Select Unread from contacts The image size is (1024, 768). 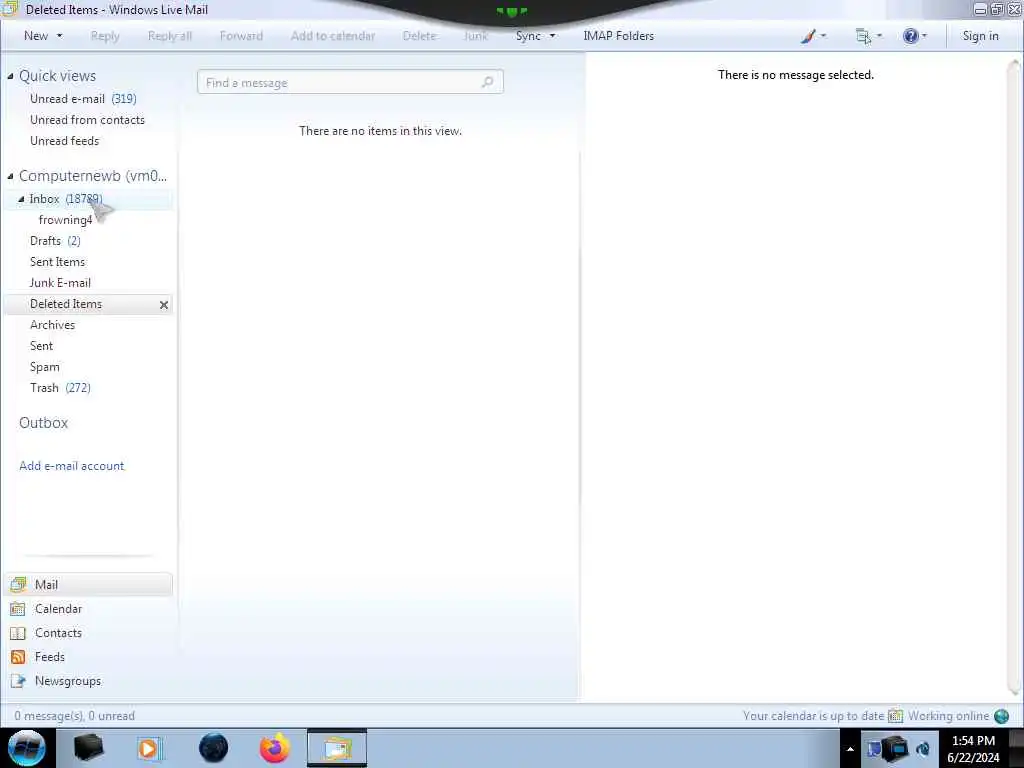[87, 120]
